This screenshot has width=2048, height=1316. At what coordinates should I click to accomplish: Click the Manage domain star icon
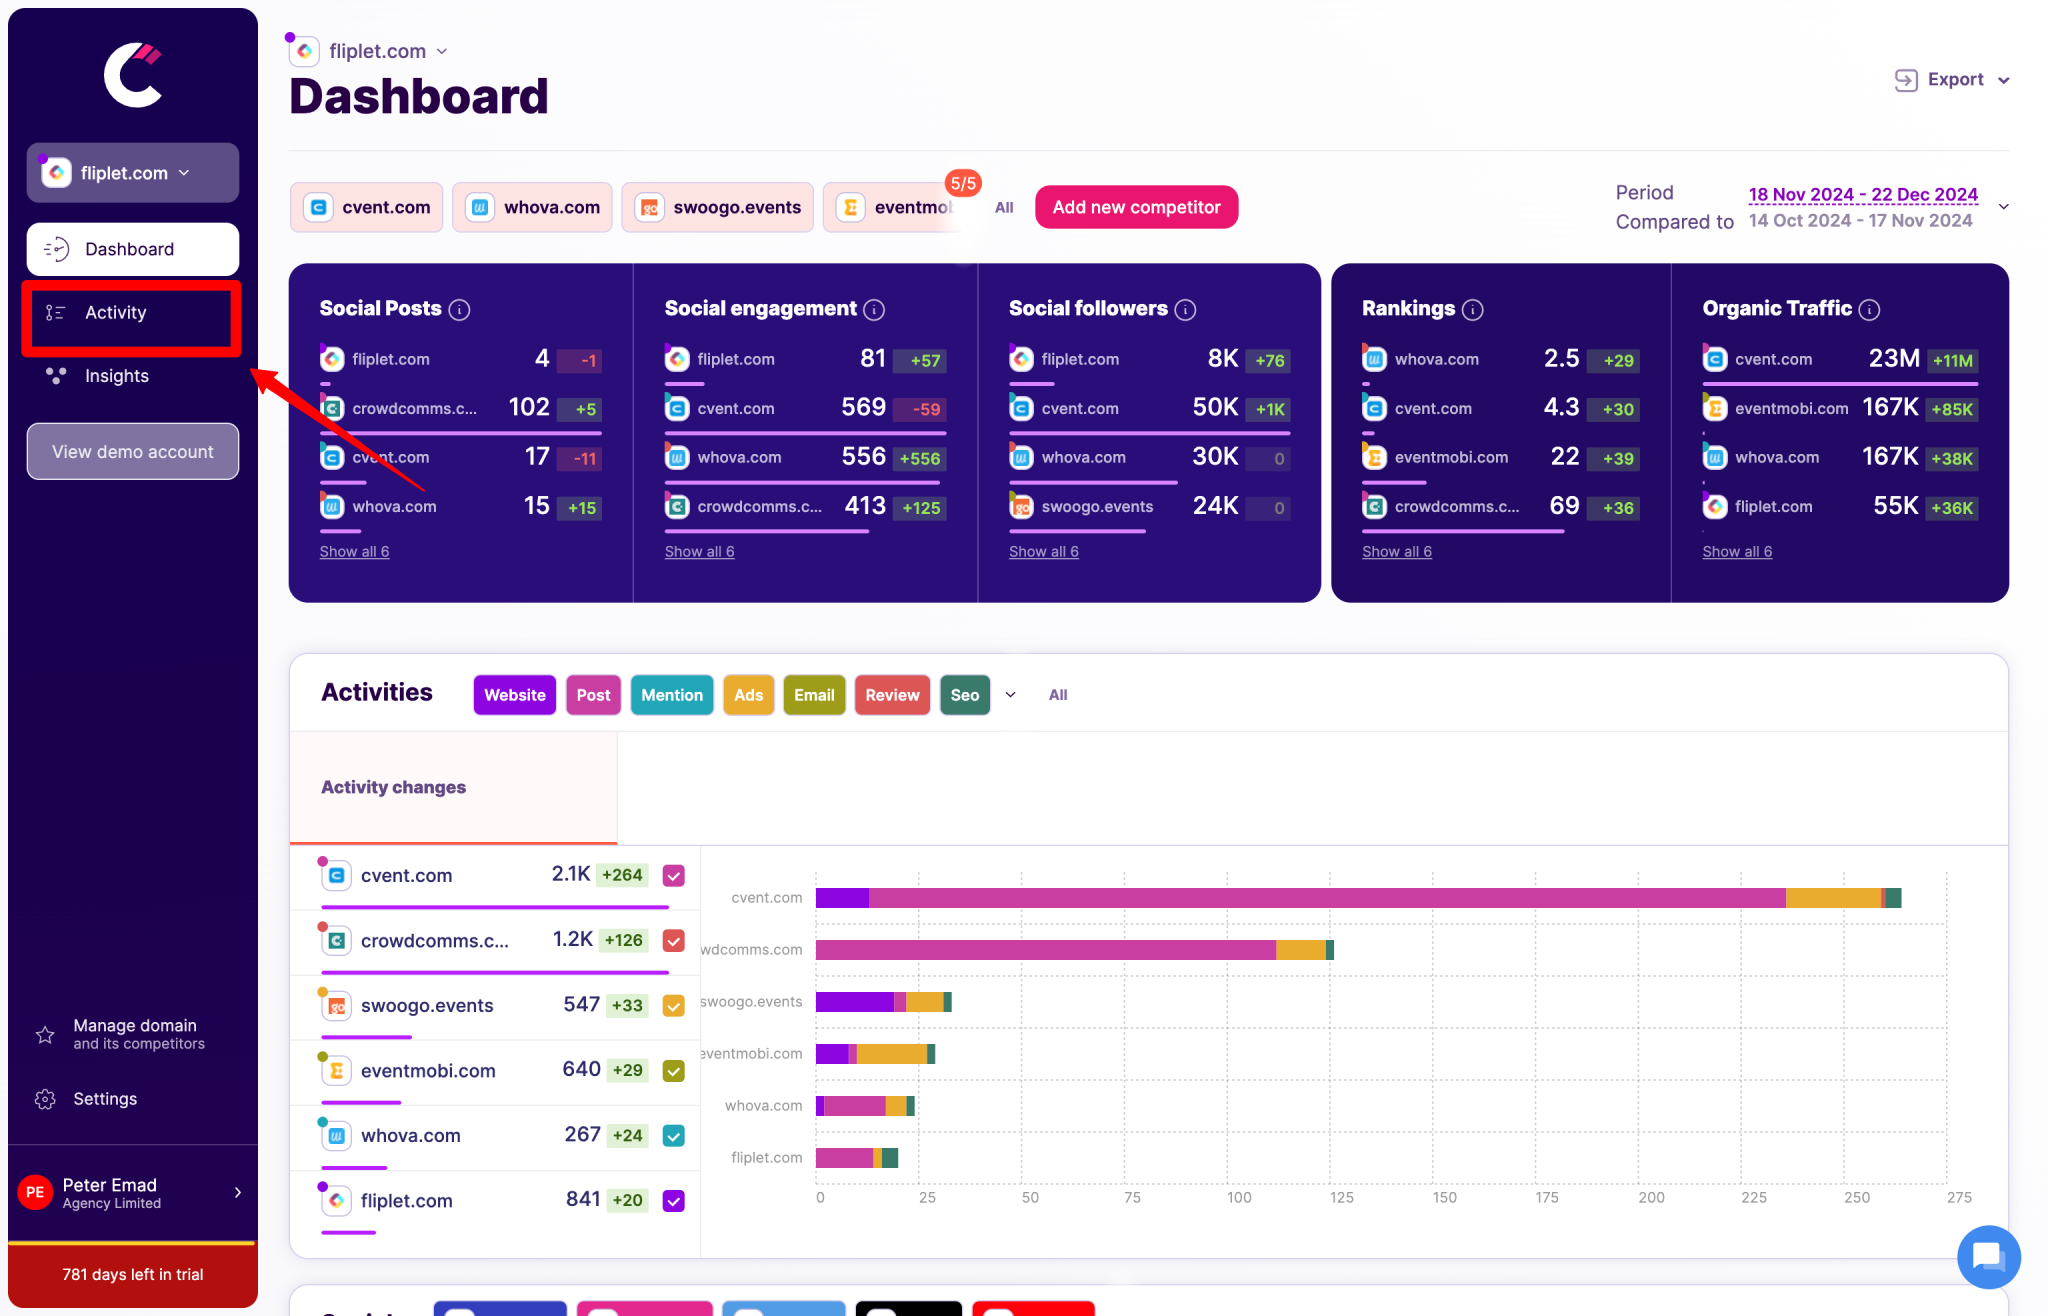[x=45, y=1035]
